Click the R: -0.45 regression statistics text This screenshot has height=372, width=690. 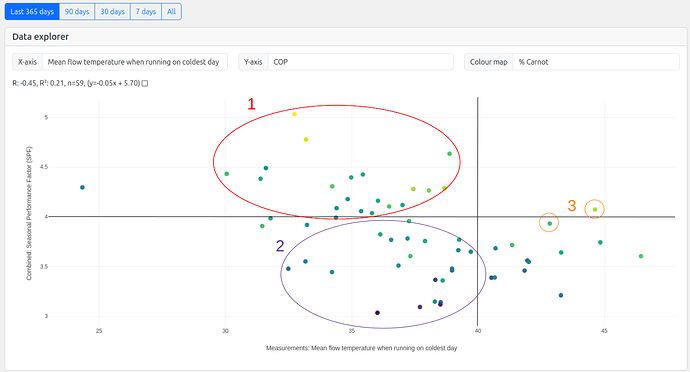click(76, 83)
